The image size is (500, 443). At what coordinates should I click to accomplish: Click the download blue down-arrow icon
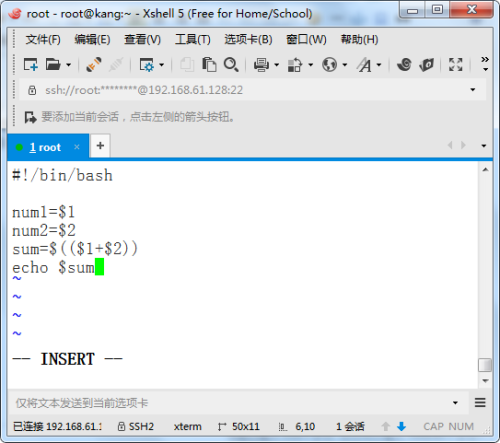[402, 426]
